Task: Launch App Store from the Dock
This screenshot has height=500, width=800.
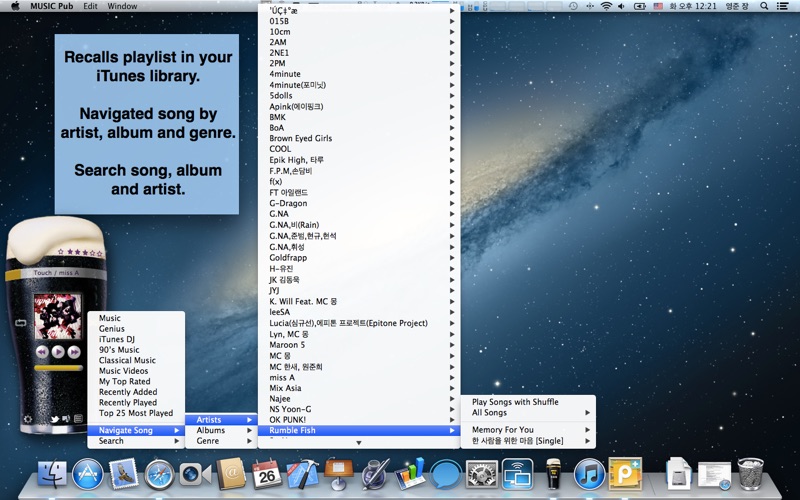Action: coord(88,474)
